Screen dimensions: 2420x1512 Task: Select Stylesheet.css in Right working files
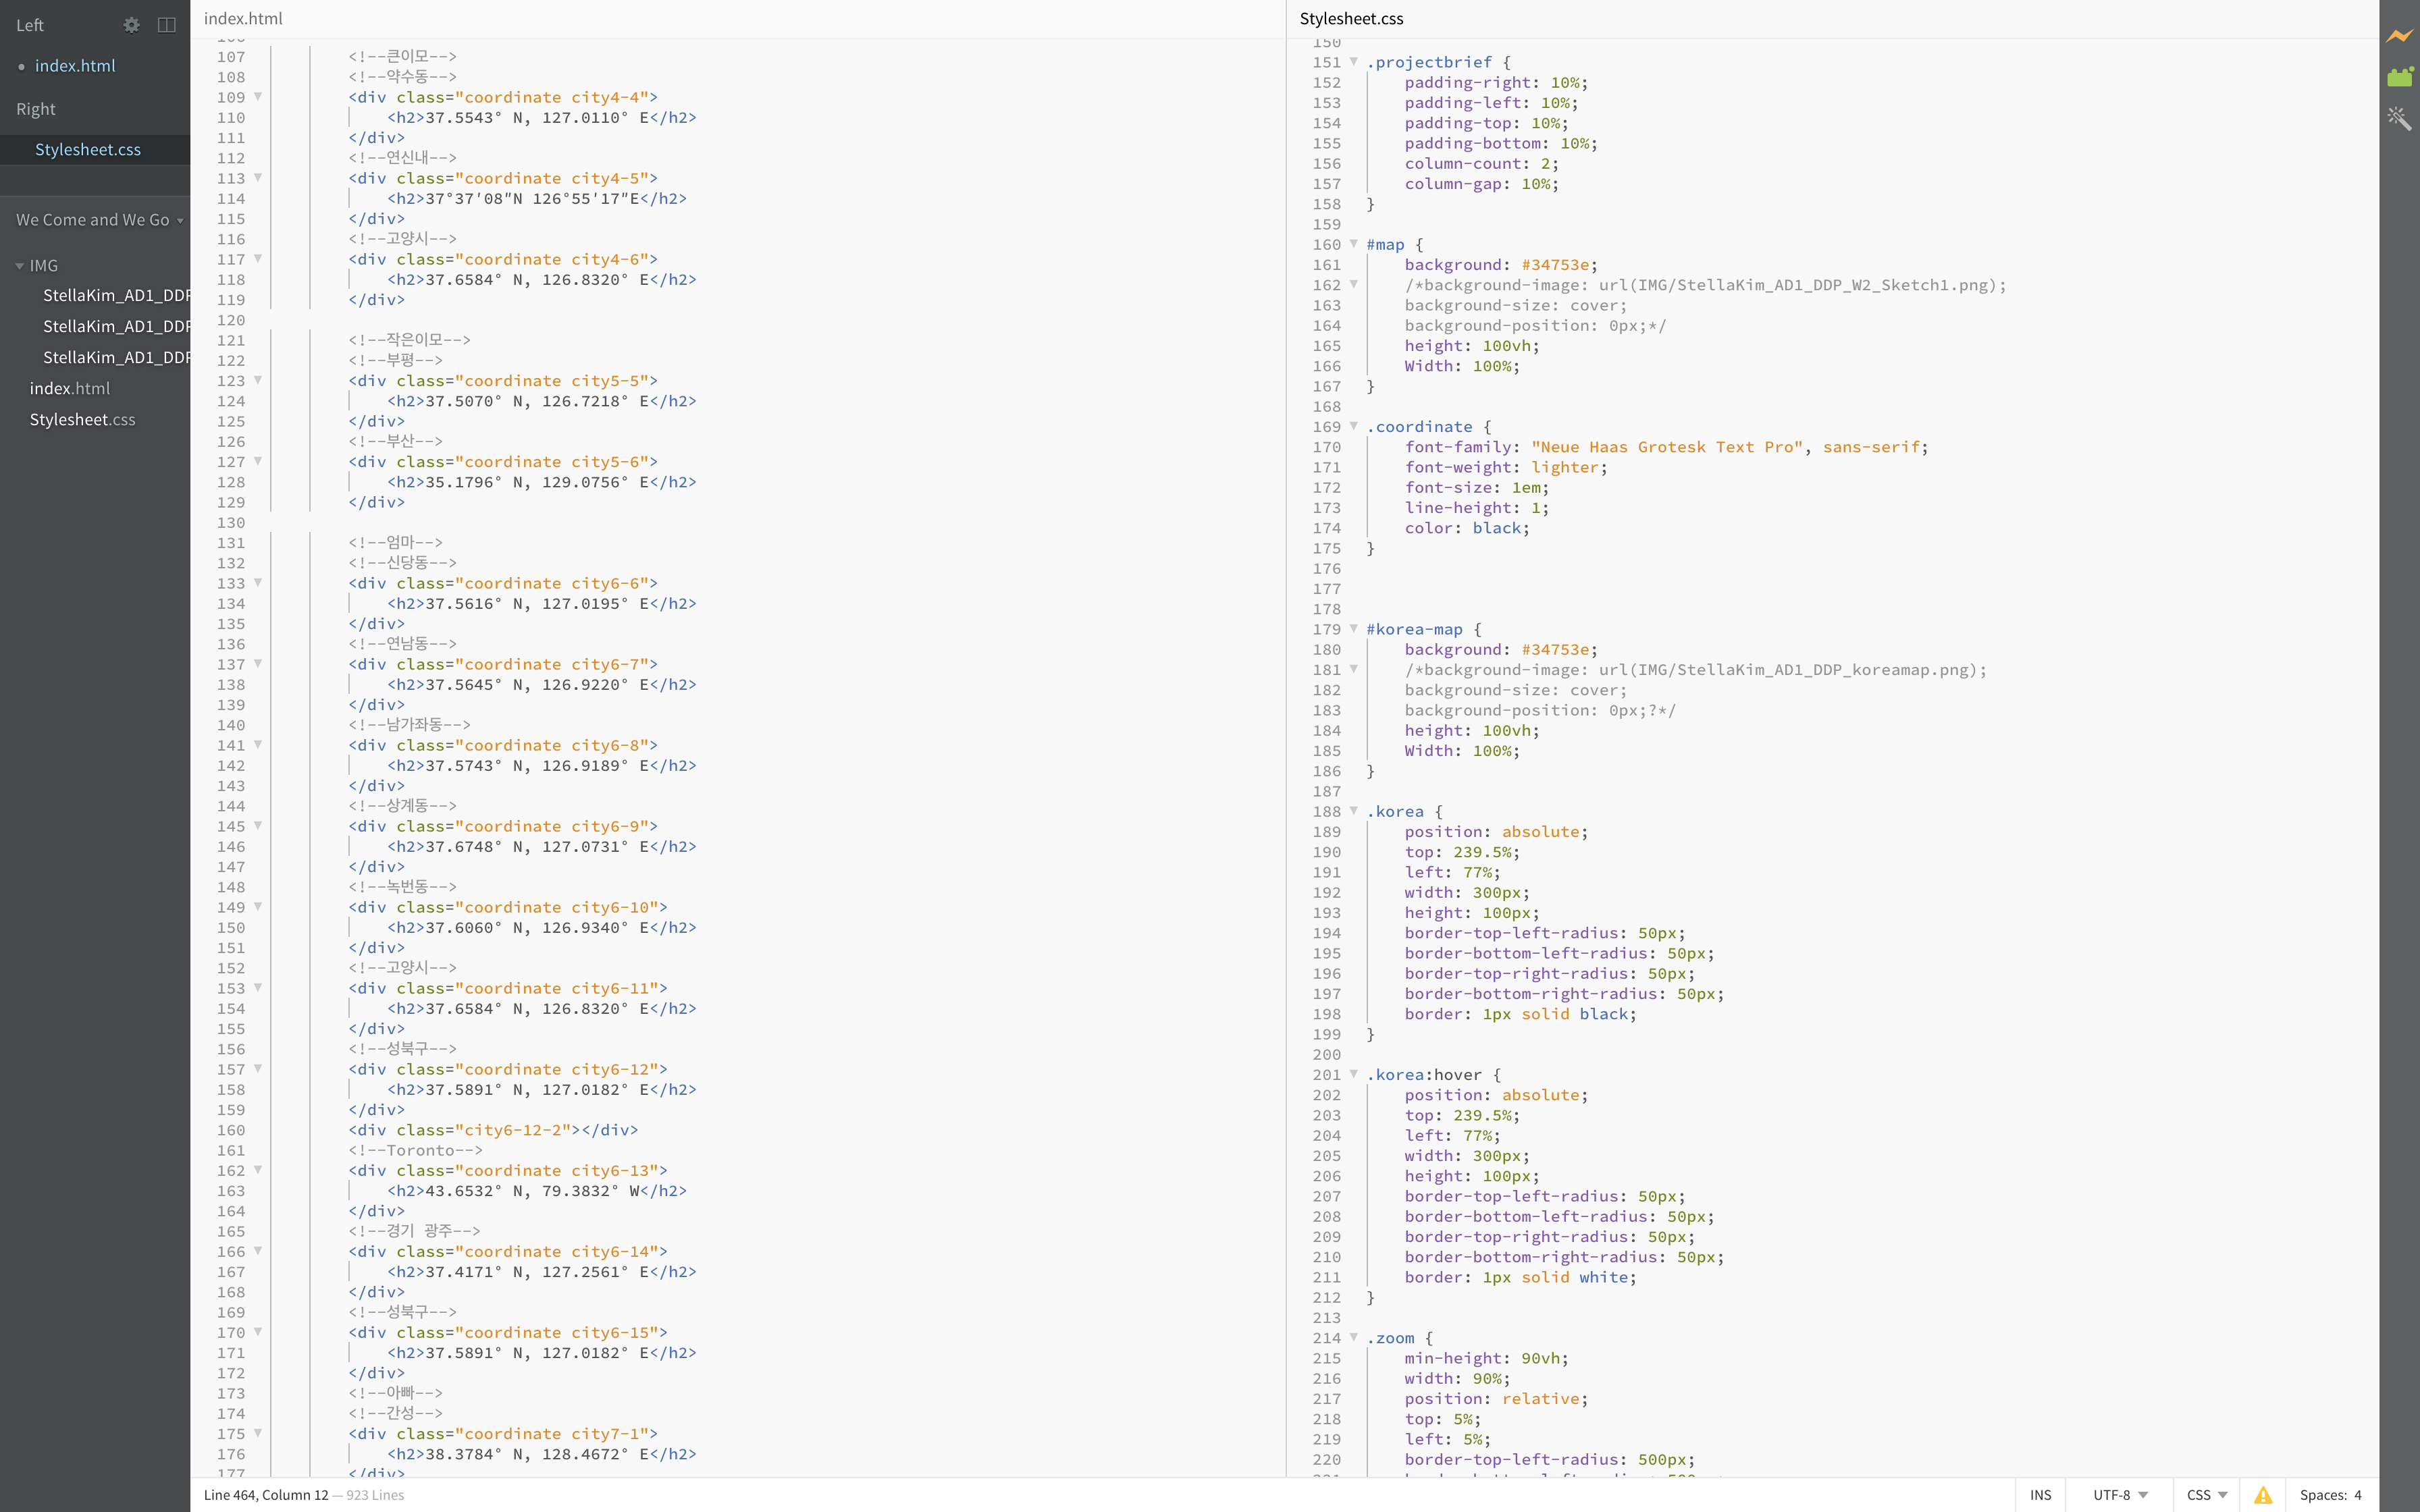click(88, 150)
